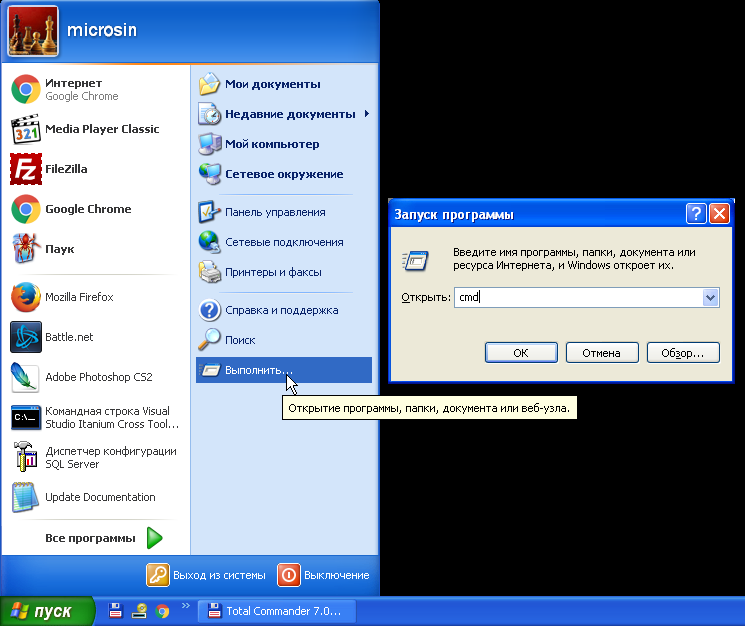The width and height of the screenshot is (745, 626).
Task: Open Adobe Photoshop CS2 feather icon
Action: point(26,377)
